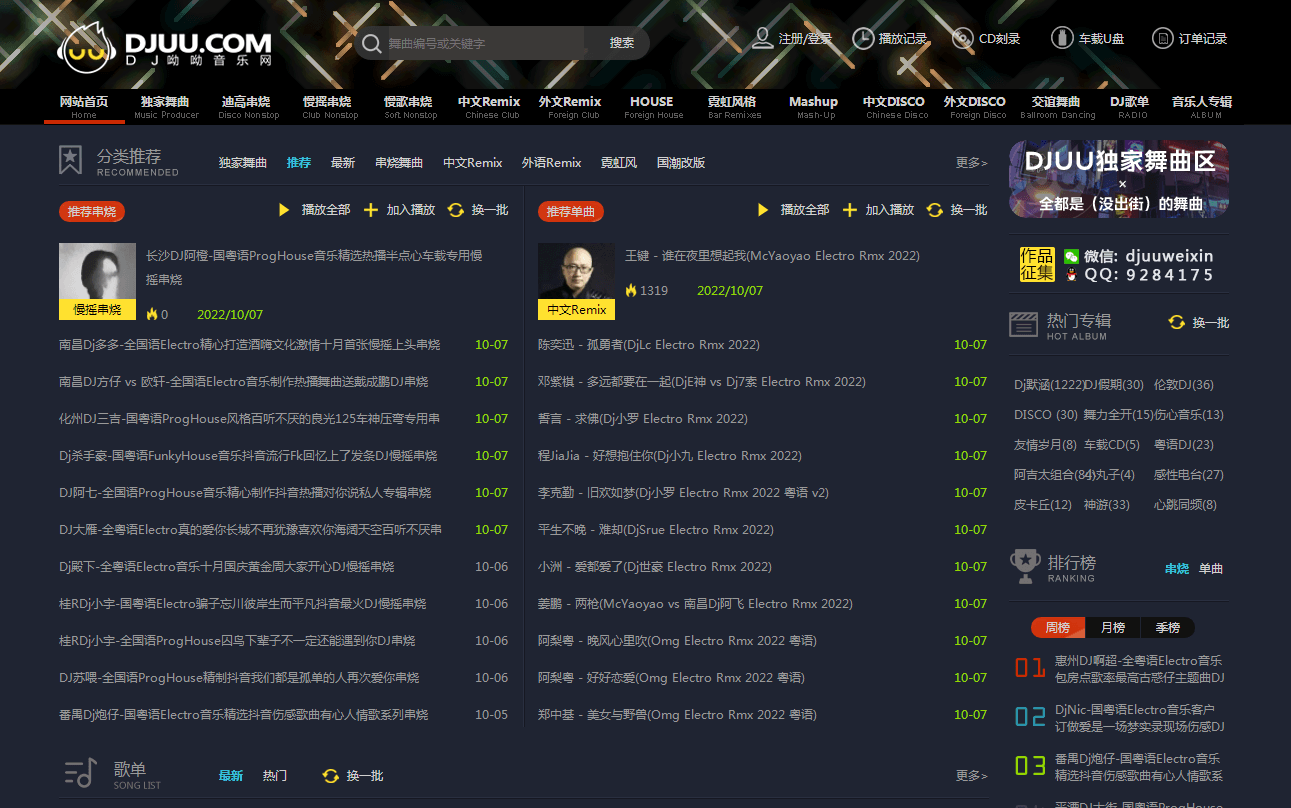Screen dimensions: 1291x808
Task: Switch ranking to 季榜 tab
Action: coord(1168,628)
